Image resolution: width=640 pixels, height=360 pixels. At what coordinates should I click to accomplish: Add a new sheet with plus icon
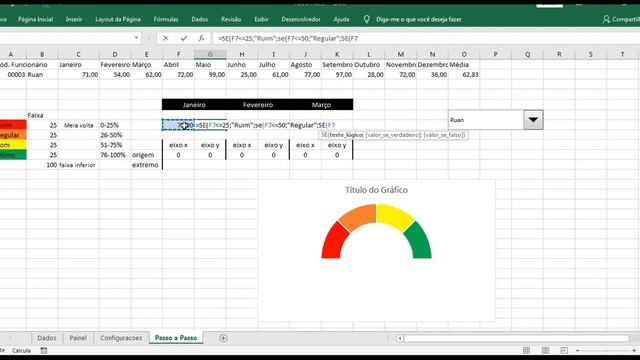223,338
